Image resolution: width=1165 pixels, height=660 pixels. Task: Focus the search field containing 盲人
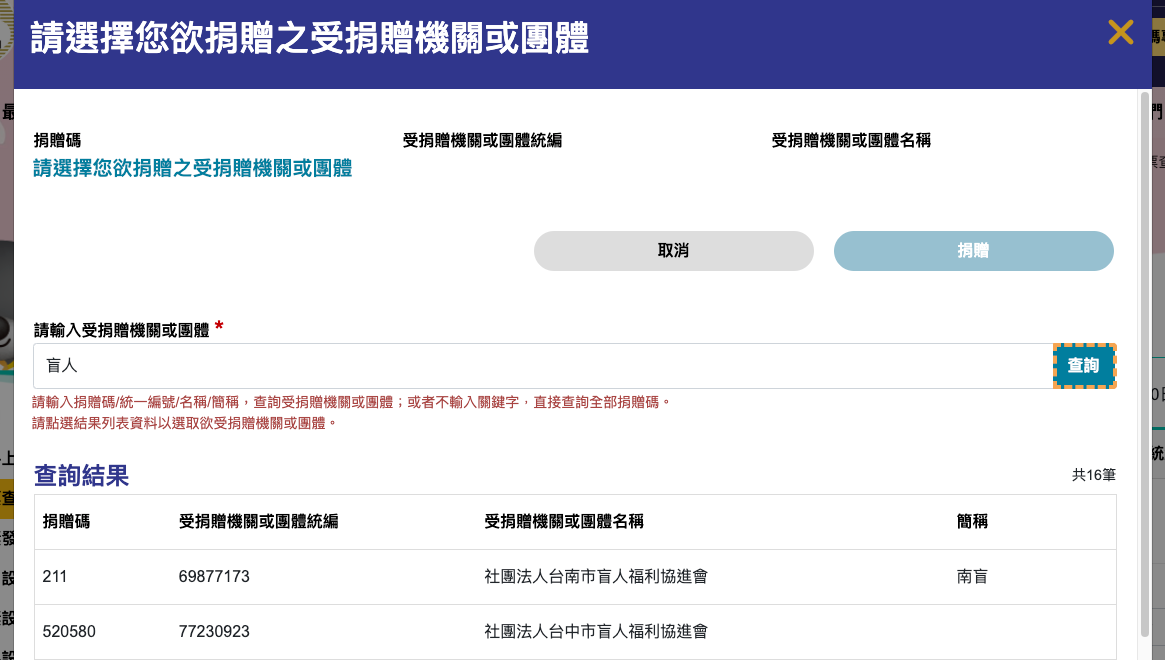tap(540, 366)
